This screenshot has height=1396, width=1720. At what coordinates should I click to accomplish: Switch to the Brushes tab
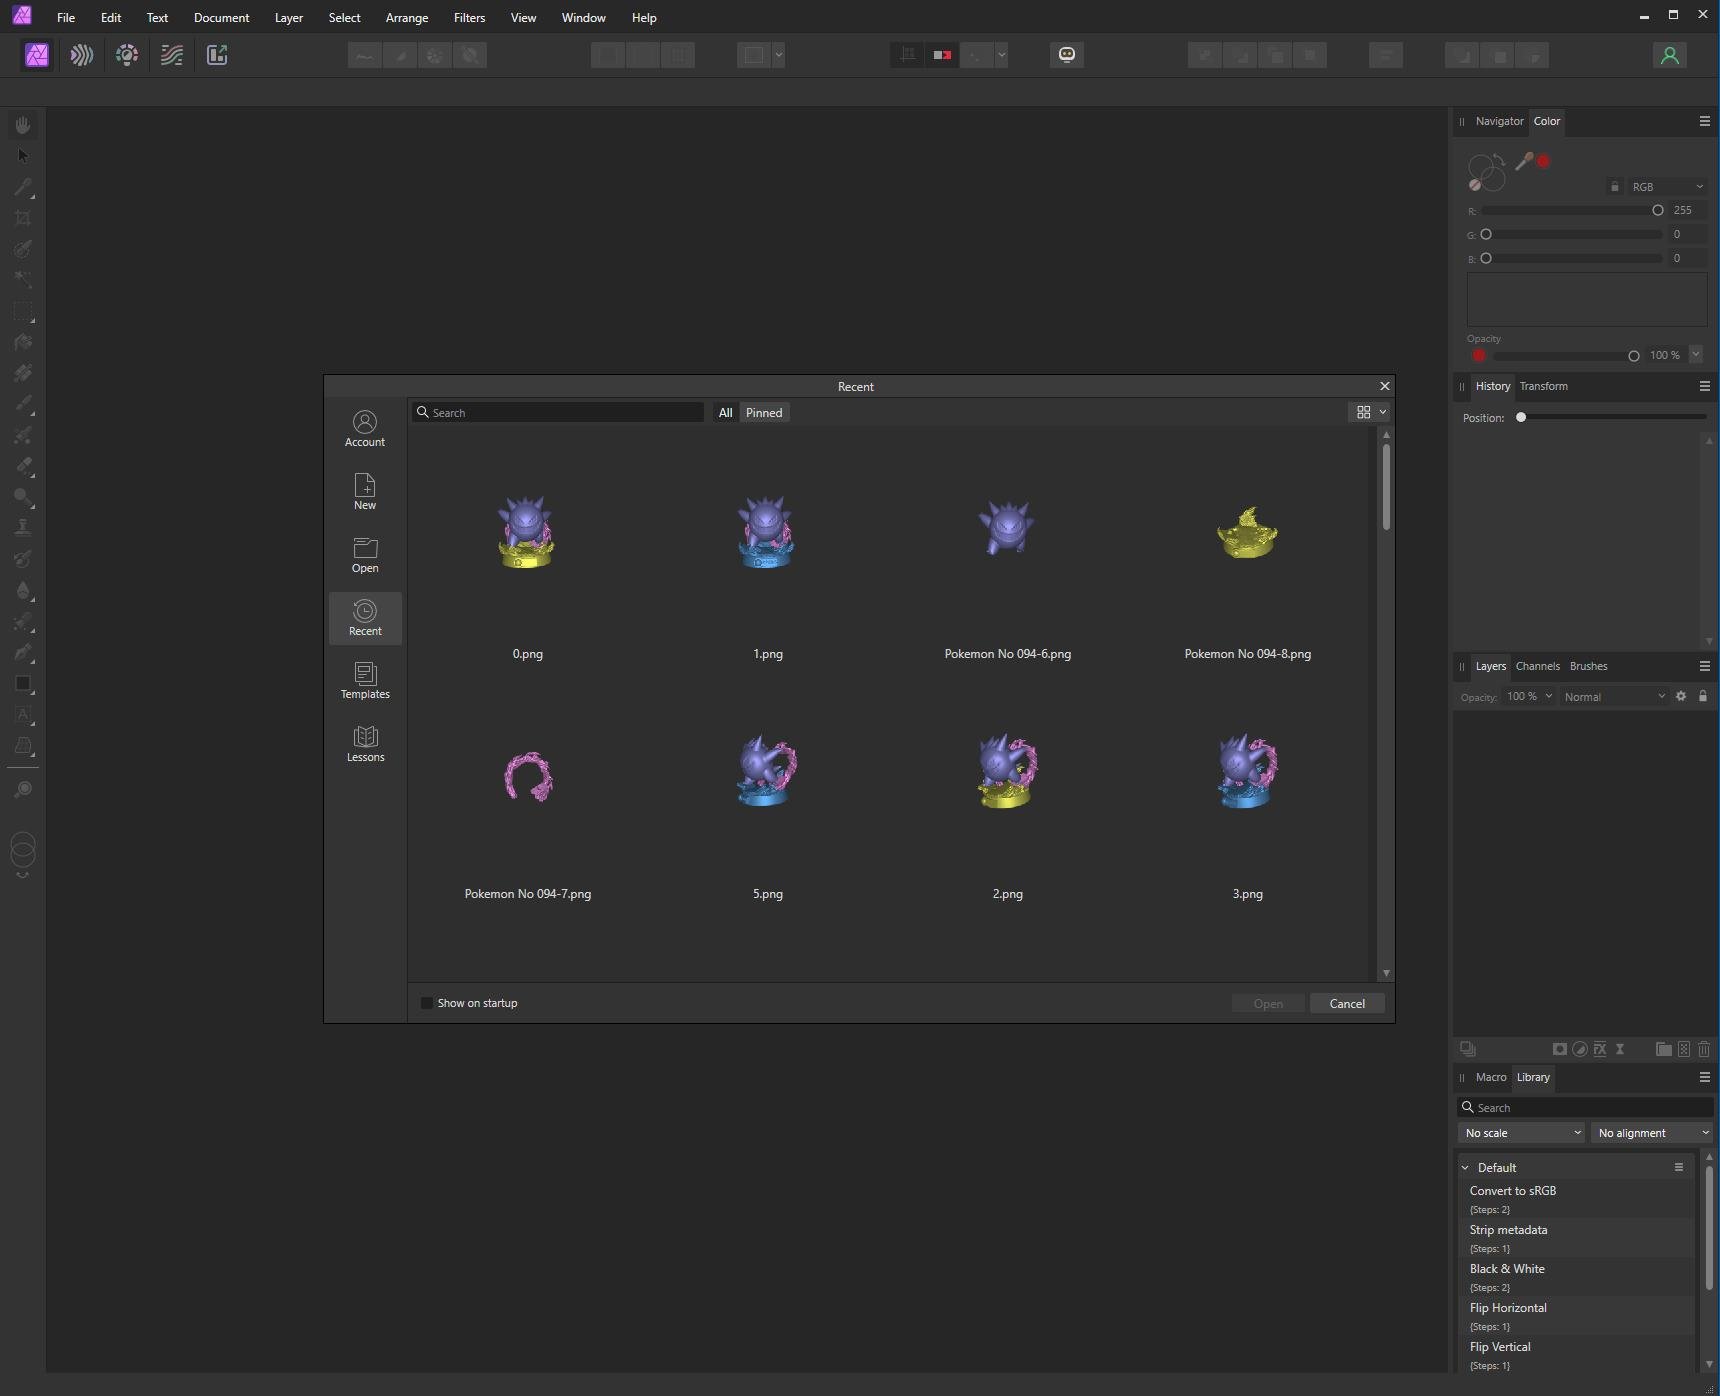(x=1588, y=666)
